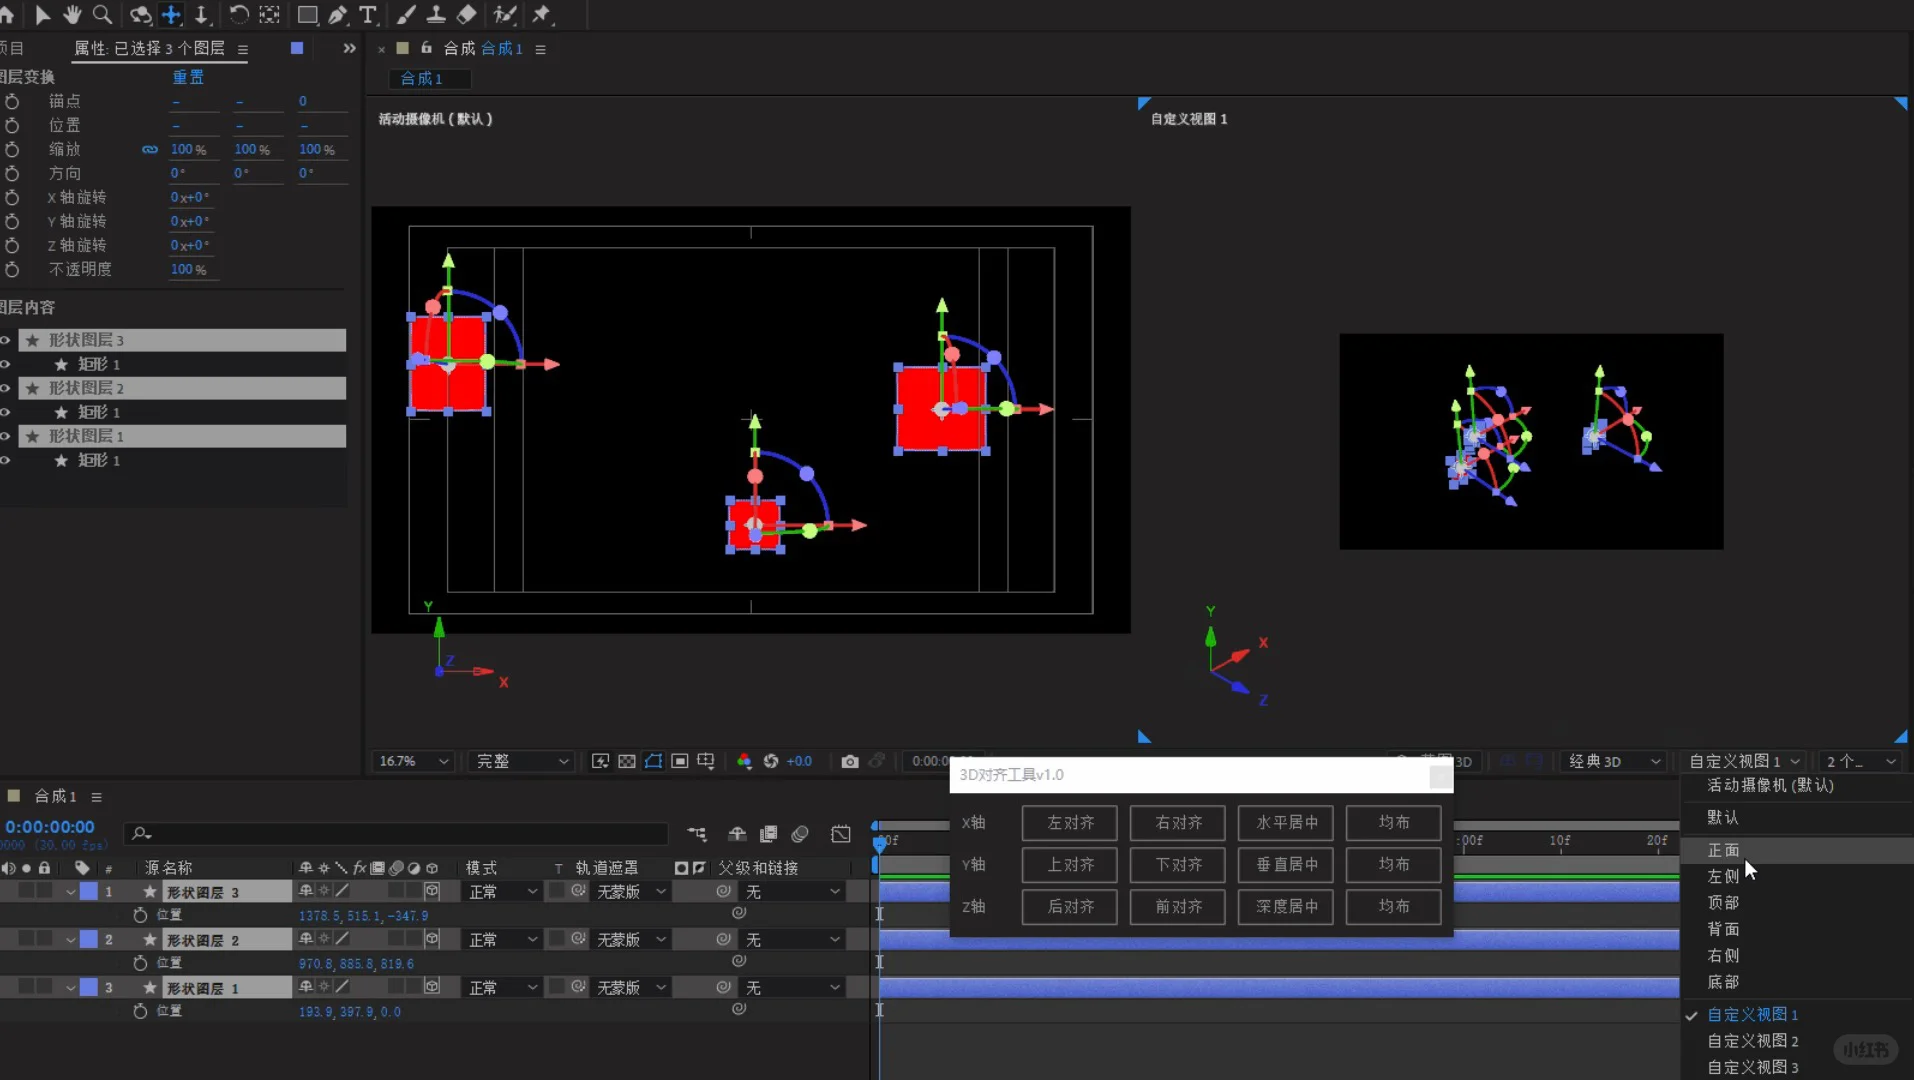1914x1080 pixels.
Task: Select the Brush tool
Action: (x=406, y=14)
